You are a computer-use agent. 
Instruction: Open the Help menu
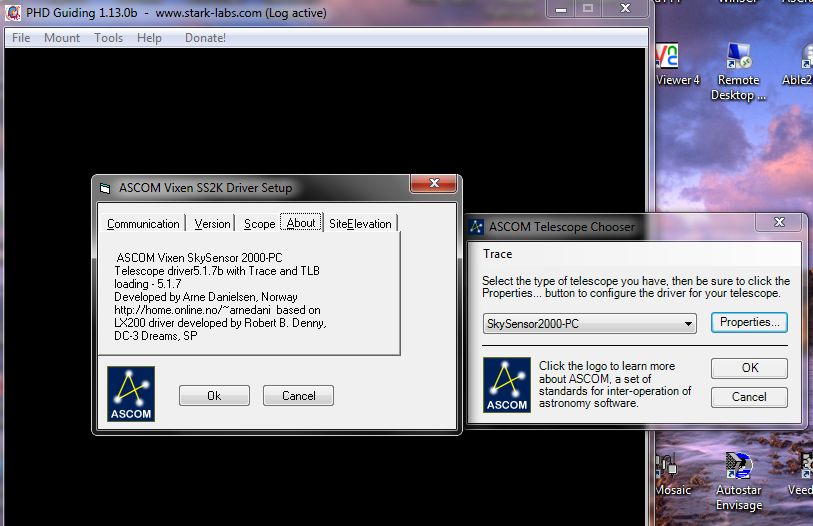tap(149, 38)
